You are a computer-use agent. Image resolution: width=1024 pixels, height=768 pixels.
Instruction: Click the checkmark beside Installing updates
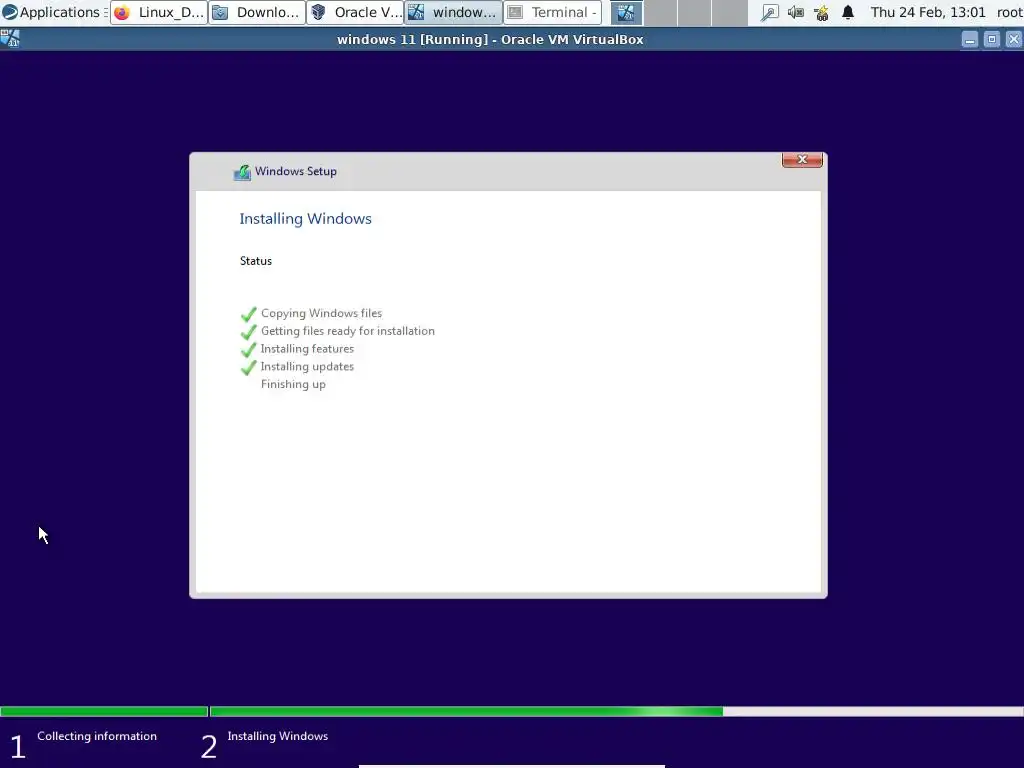coord(248,367)
